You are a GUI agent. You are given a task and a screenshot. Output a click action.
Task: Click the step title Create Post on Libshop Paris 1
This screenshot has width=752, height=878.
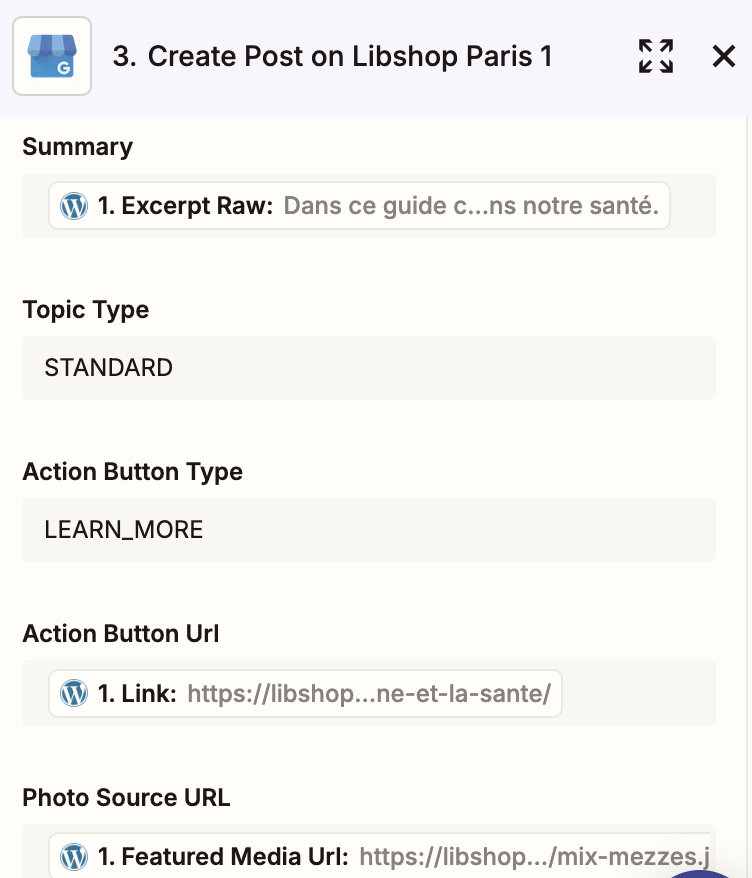pyautogui.click(x=333, y=56)
